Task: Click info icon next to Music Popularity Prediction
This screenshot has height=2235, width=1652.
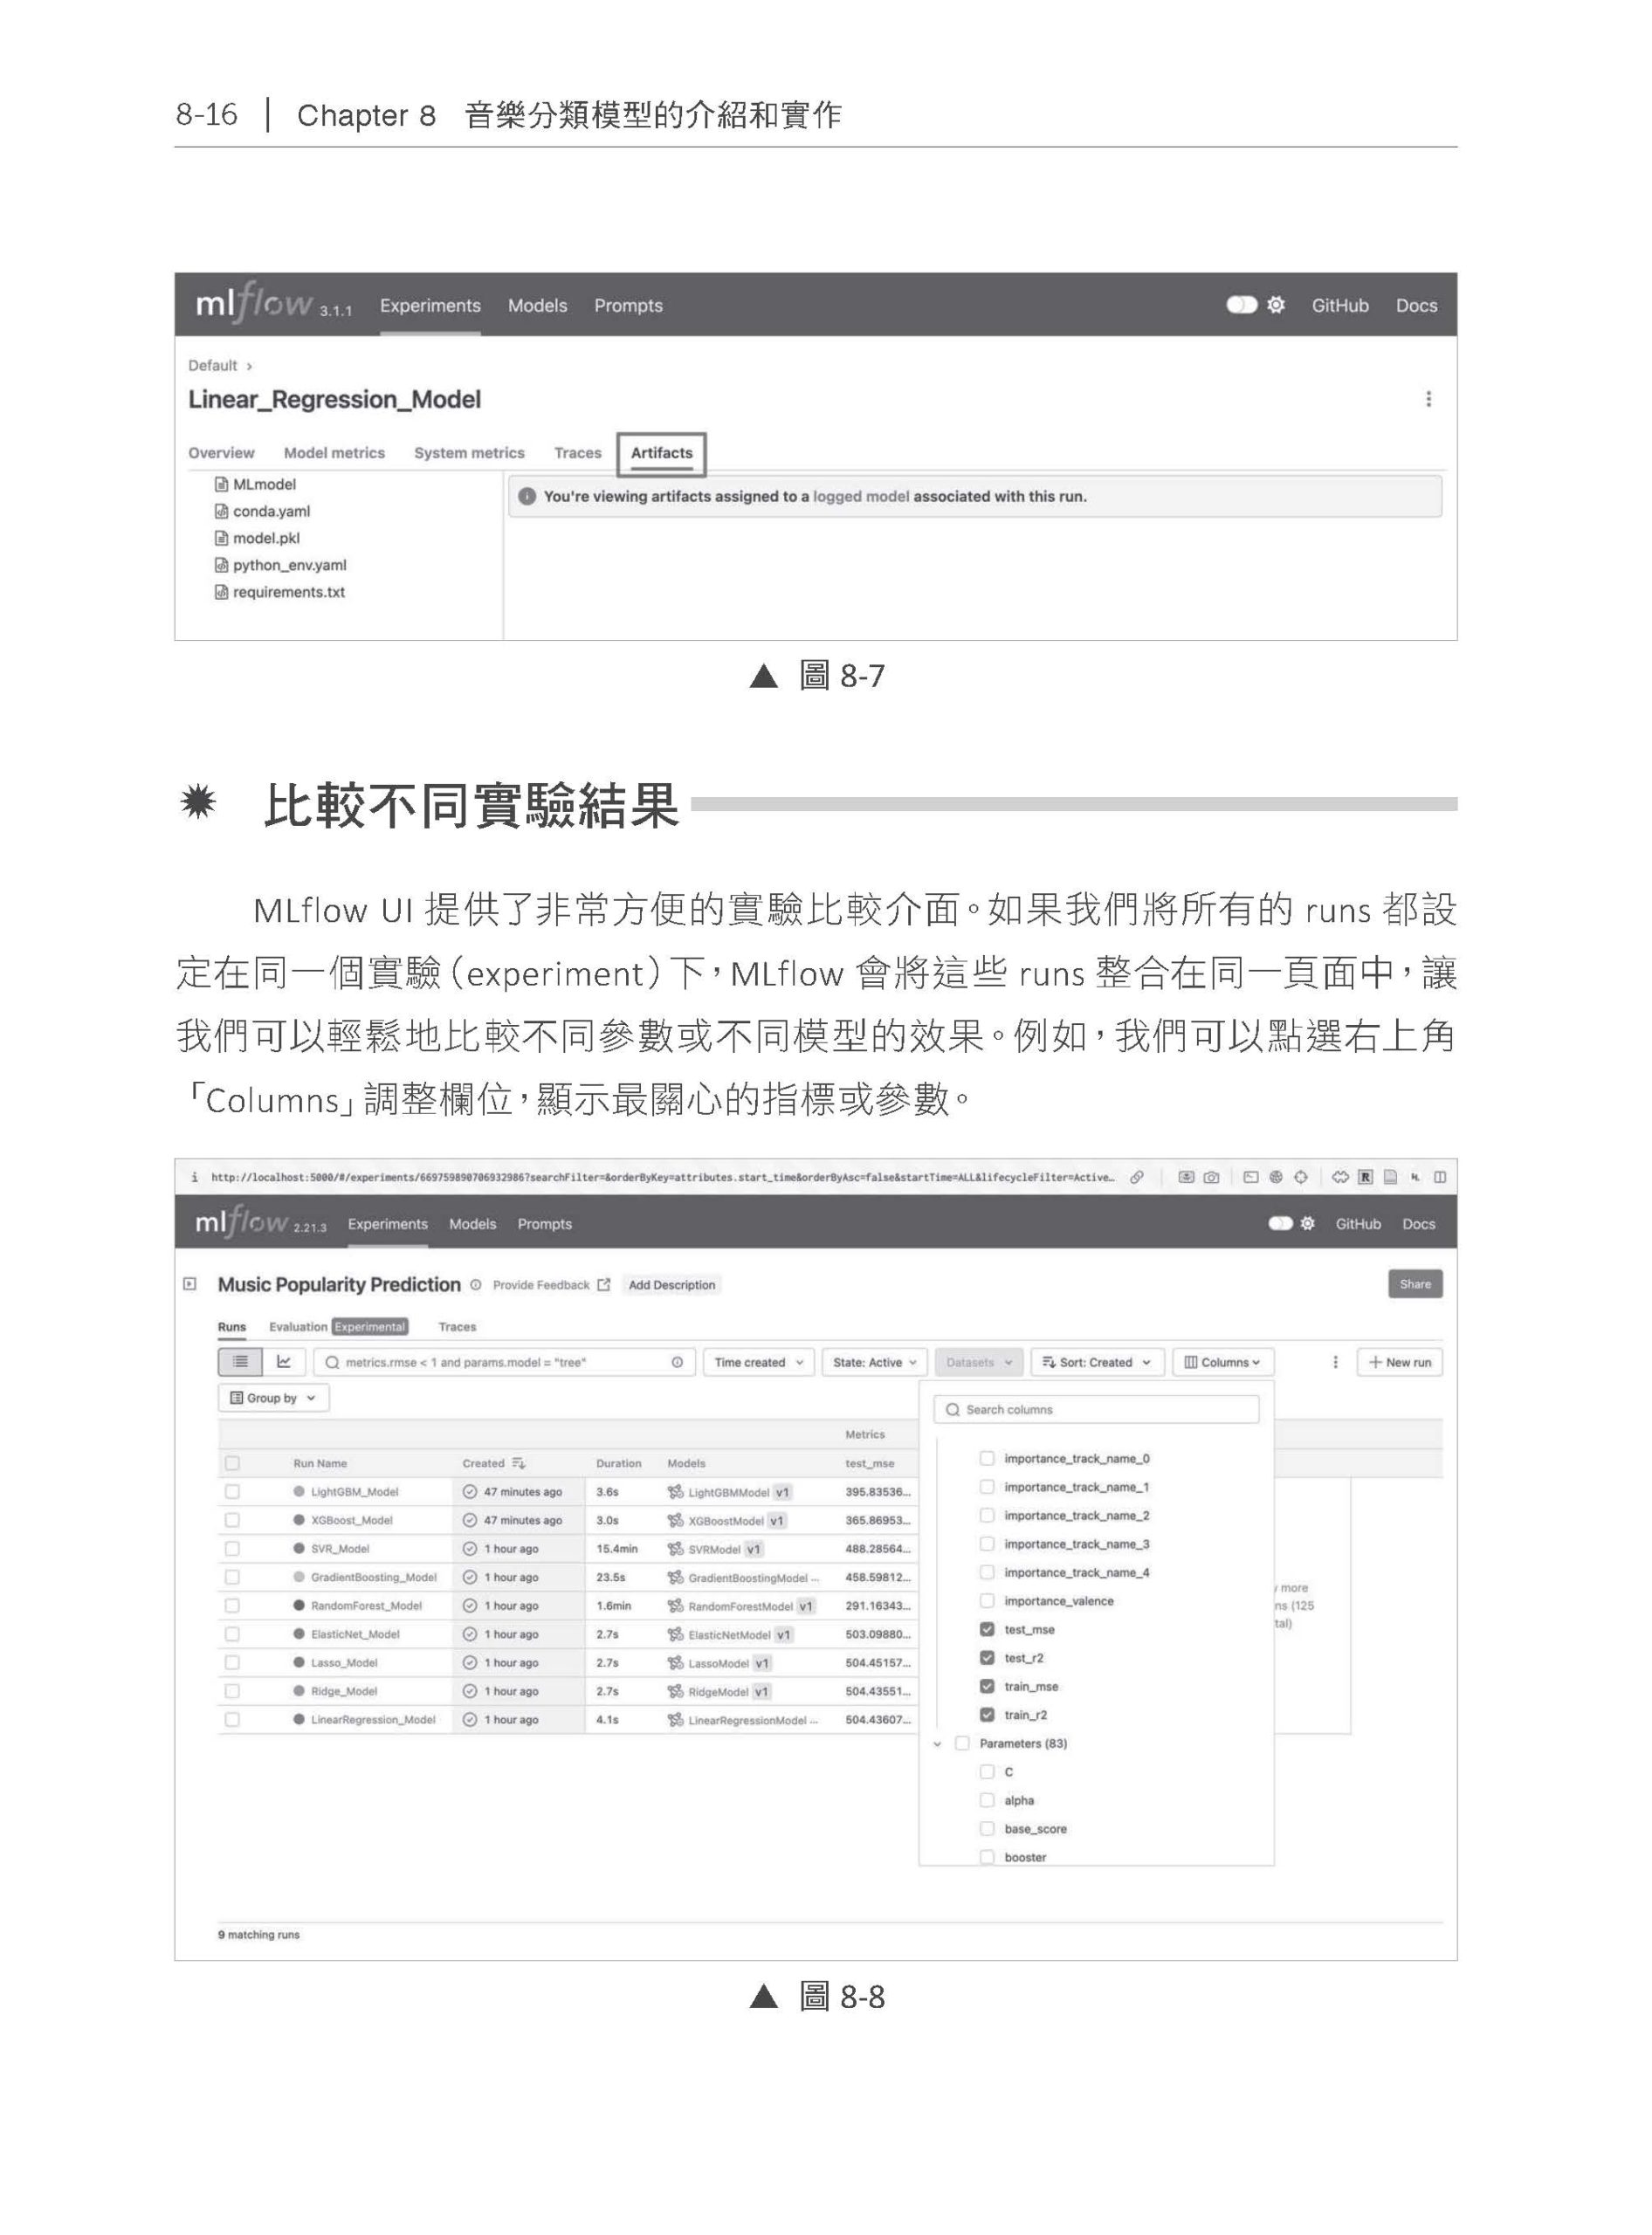Action: point(476,1285)
